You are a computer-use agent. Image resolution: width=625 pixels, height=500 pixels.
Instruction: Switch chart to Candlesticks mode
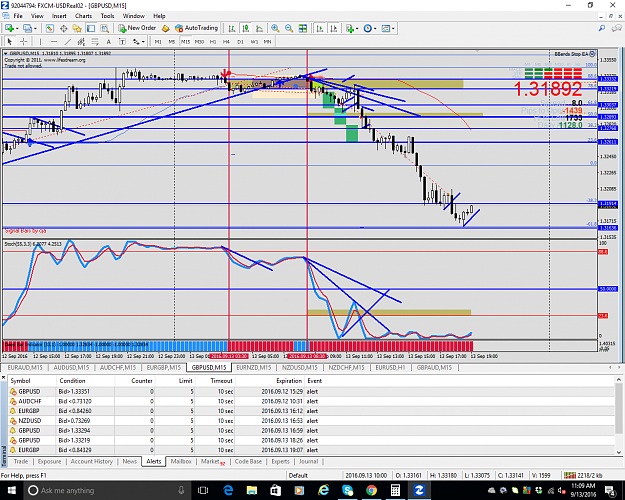point(246,28)
